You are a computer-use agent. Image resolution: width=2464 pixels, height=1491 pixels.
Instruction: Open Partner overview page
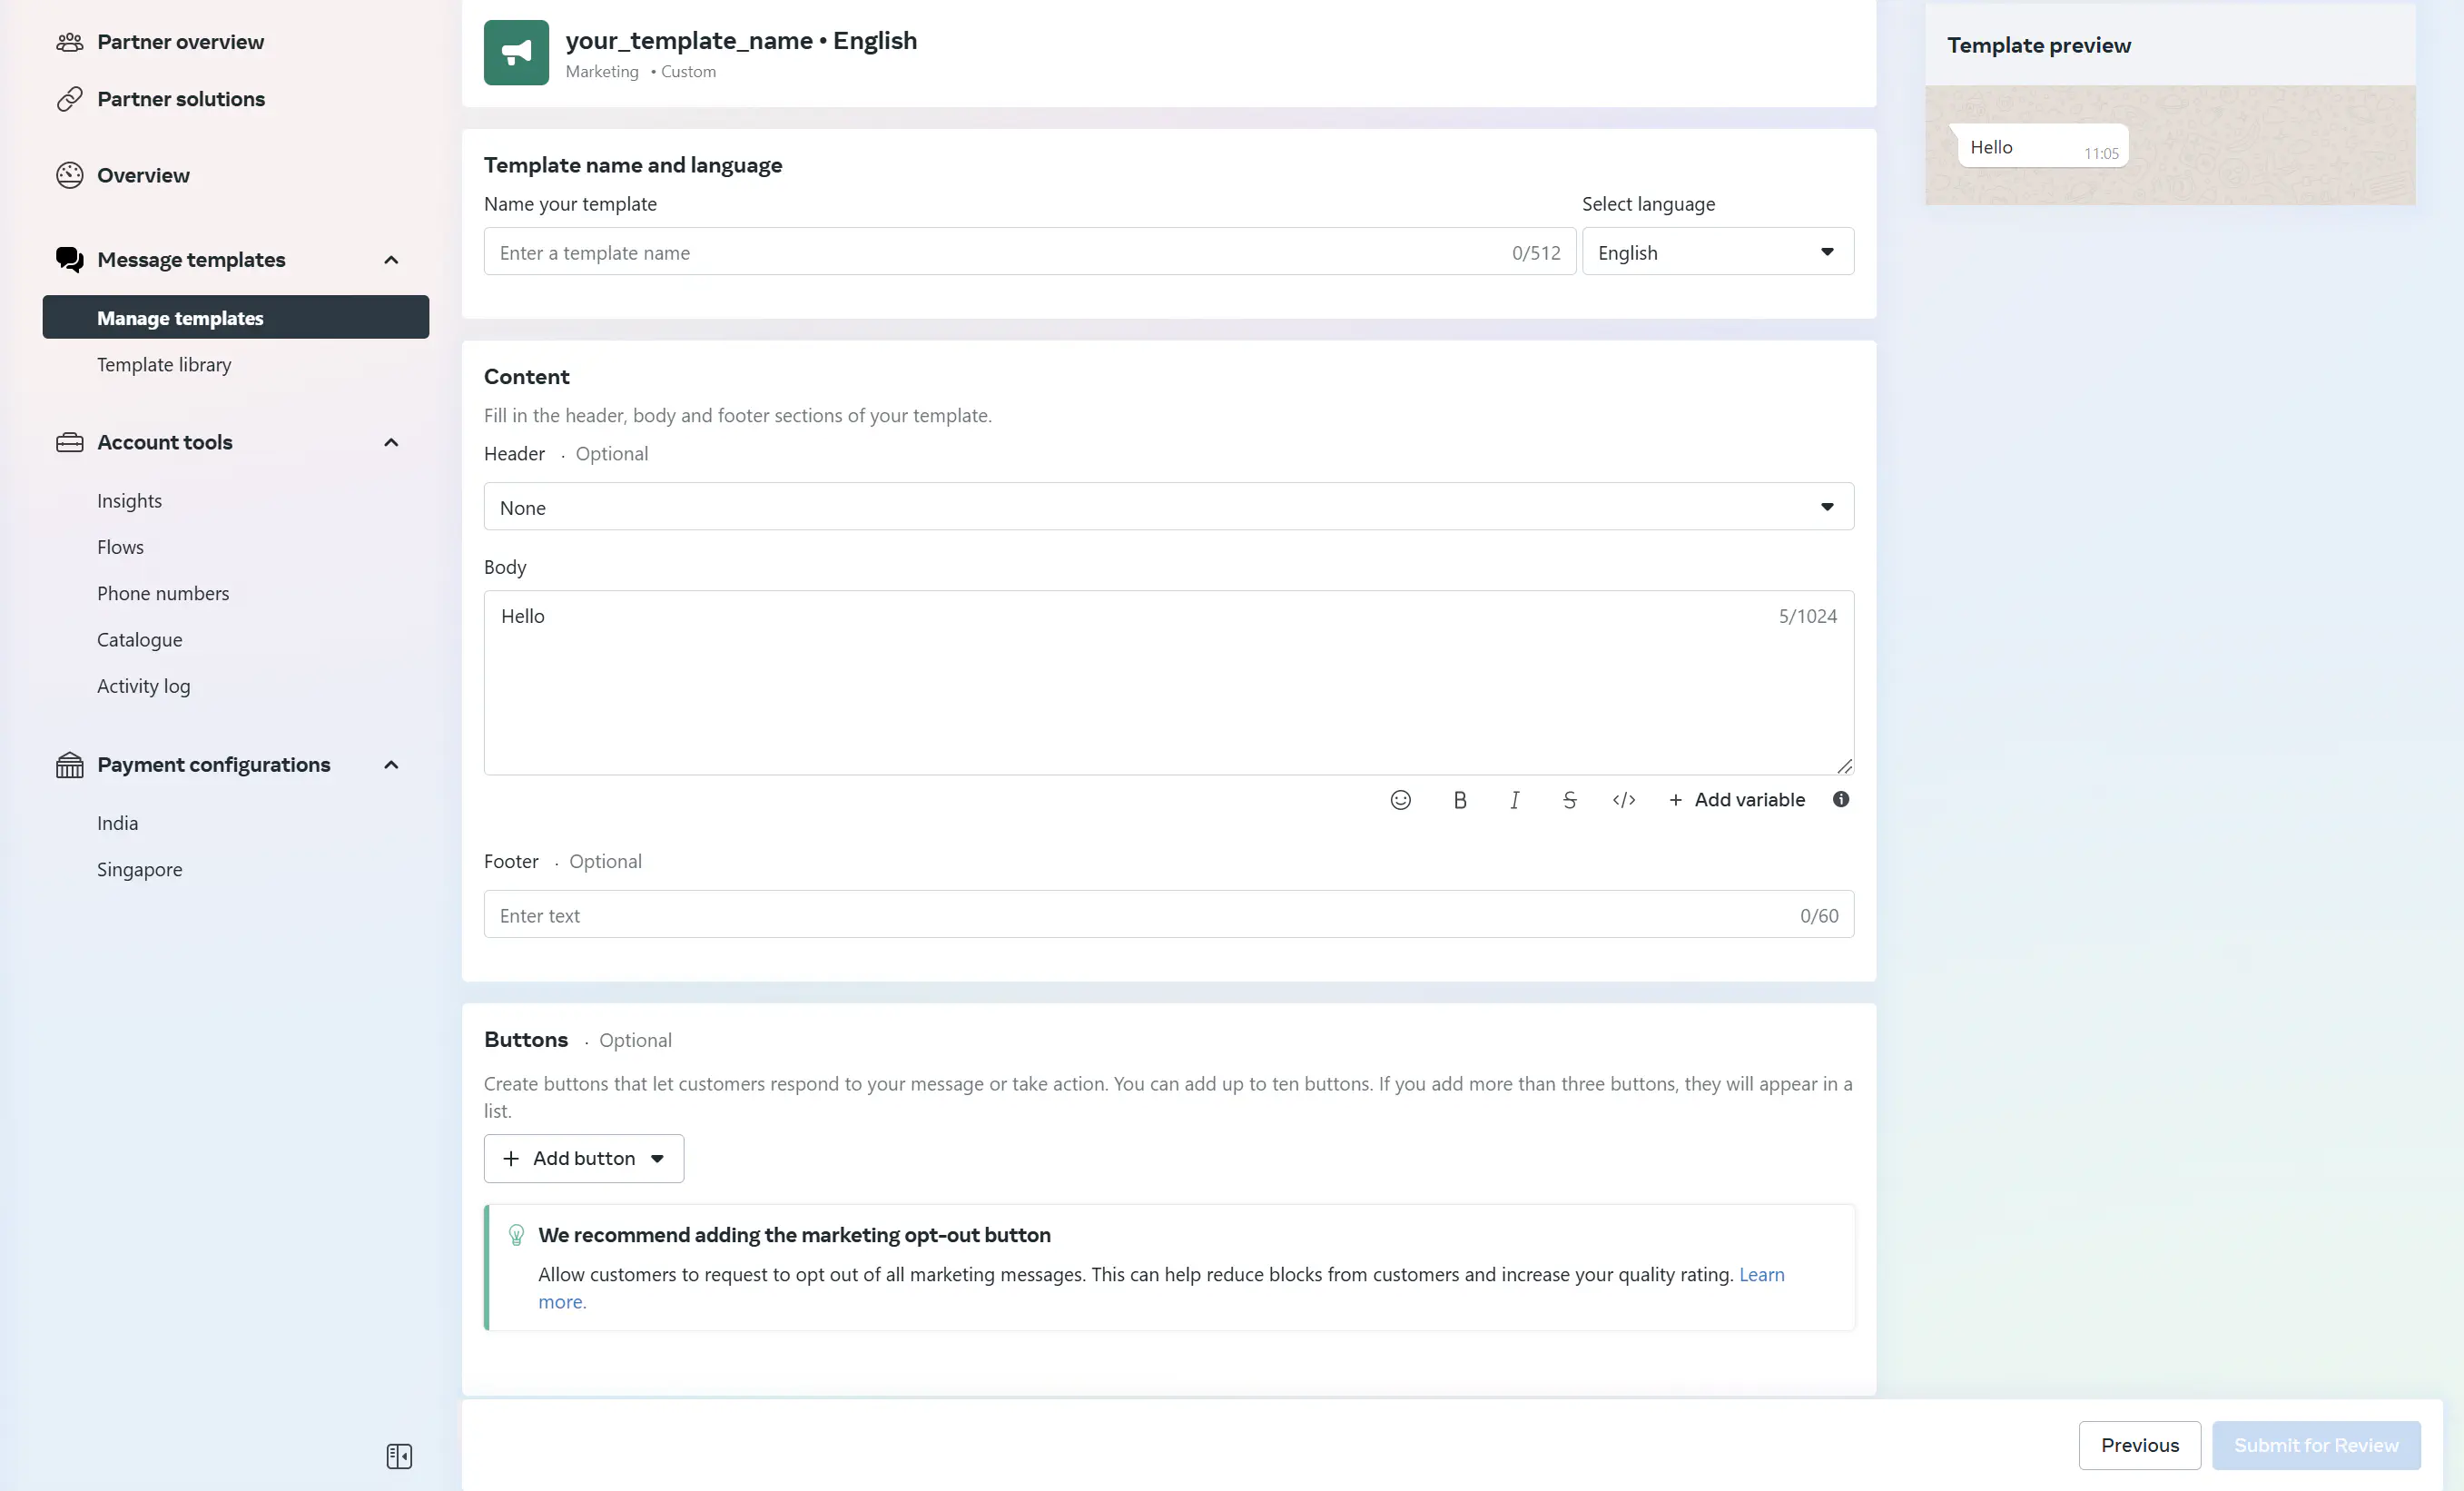point(180,42)
